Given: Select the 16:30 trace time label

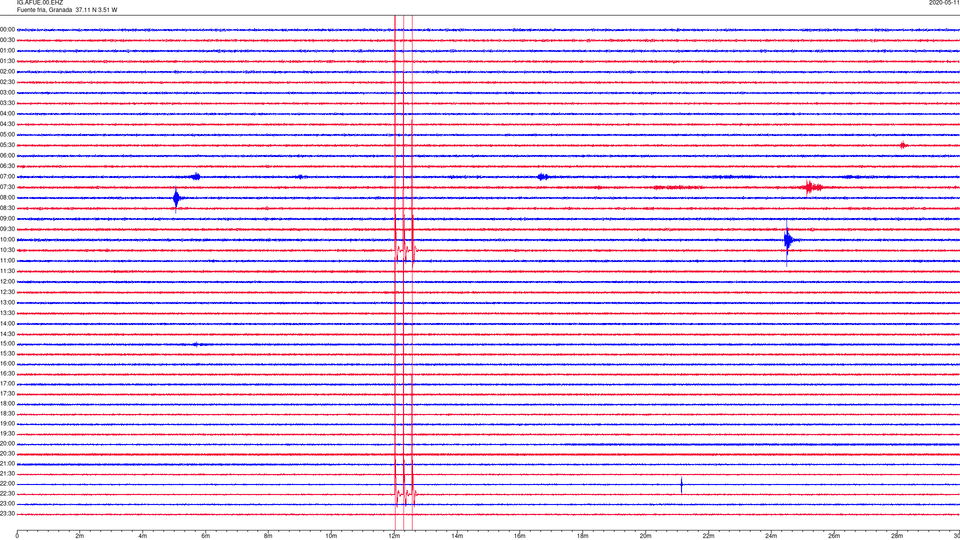Looking at the screenshot, I should [x=8, y=373].
